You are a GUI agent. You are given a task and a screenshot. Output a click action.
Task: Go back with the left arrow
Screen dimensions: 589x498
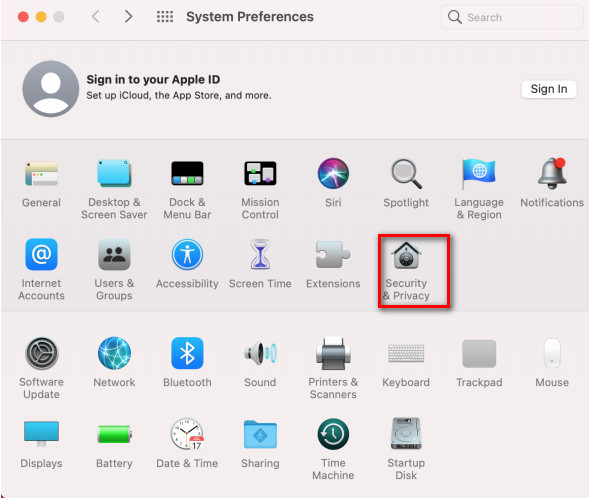pos(96,17)
